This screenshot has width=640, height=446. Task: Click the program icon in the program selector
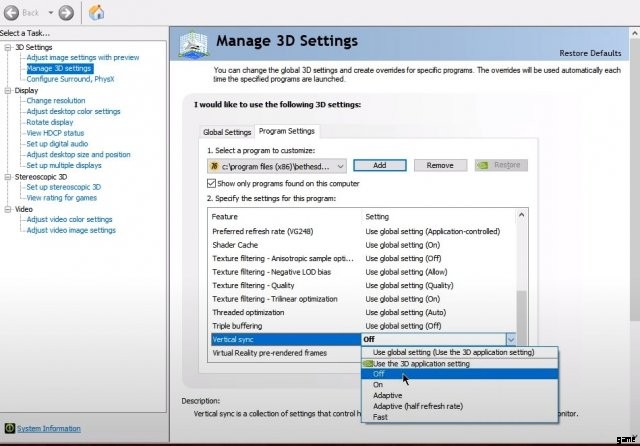point(214,166)
